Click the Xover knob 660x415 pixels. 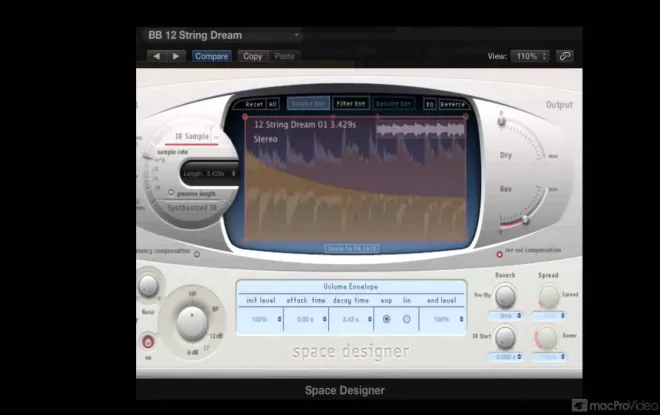tap(546, 337)
